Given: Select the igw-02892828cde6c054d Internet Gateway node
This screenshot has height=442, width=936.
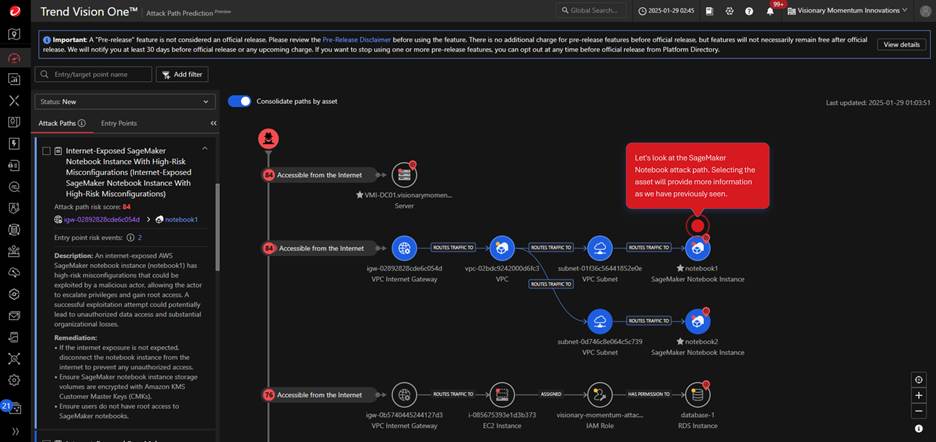Looking at the screenshot, I should [404, 247].
